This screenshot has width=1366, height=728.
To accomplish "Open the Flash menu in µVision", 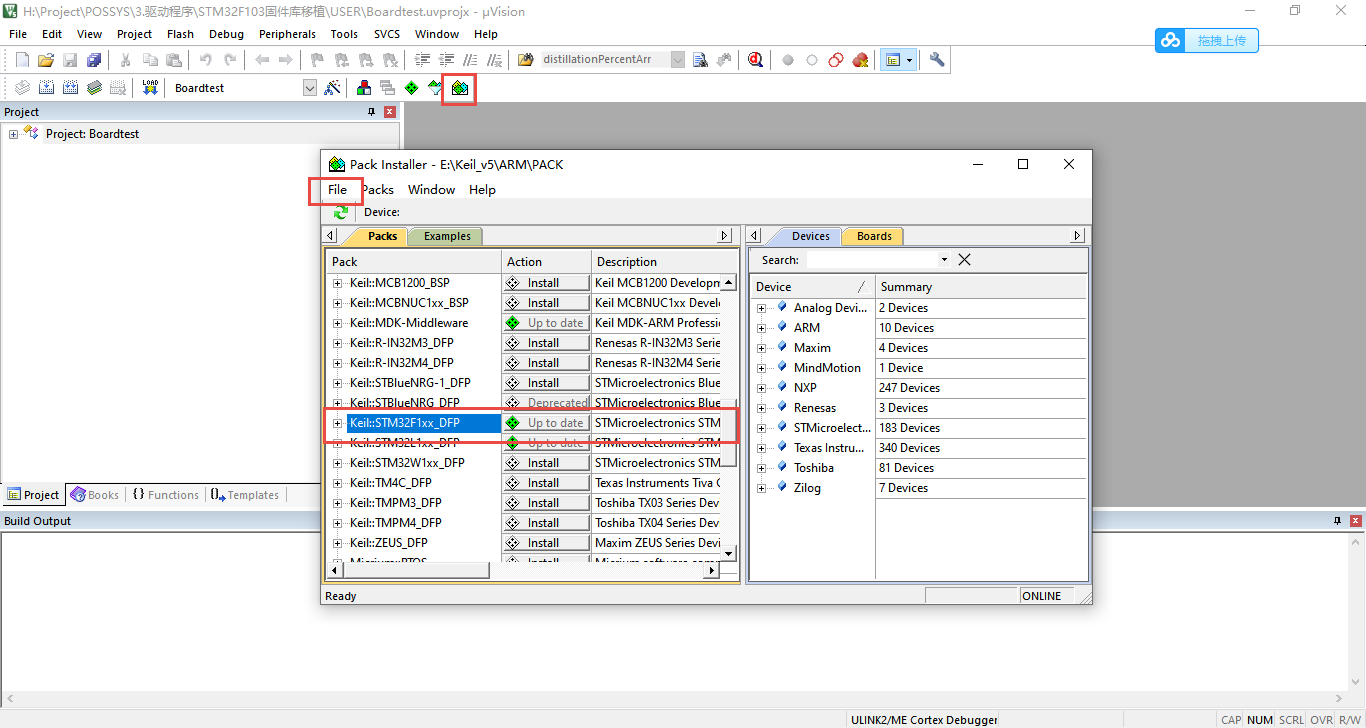I will (x=181, y=34).
